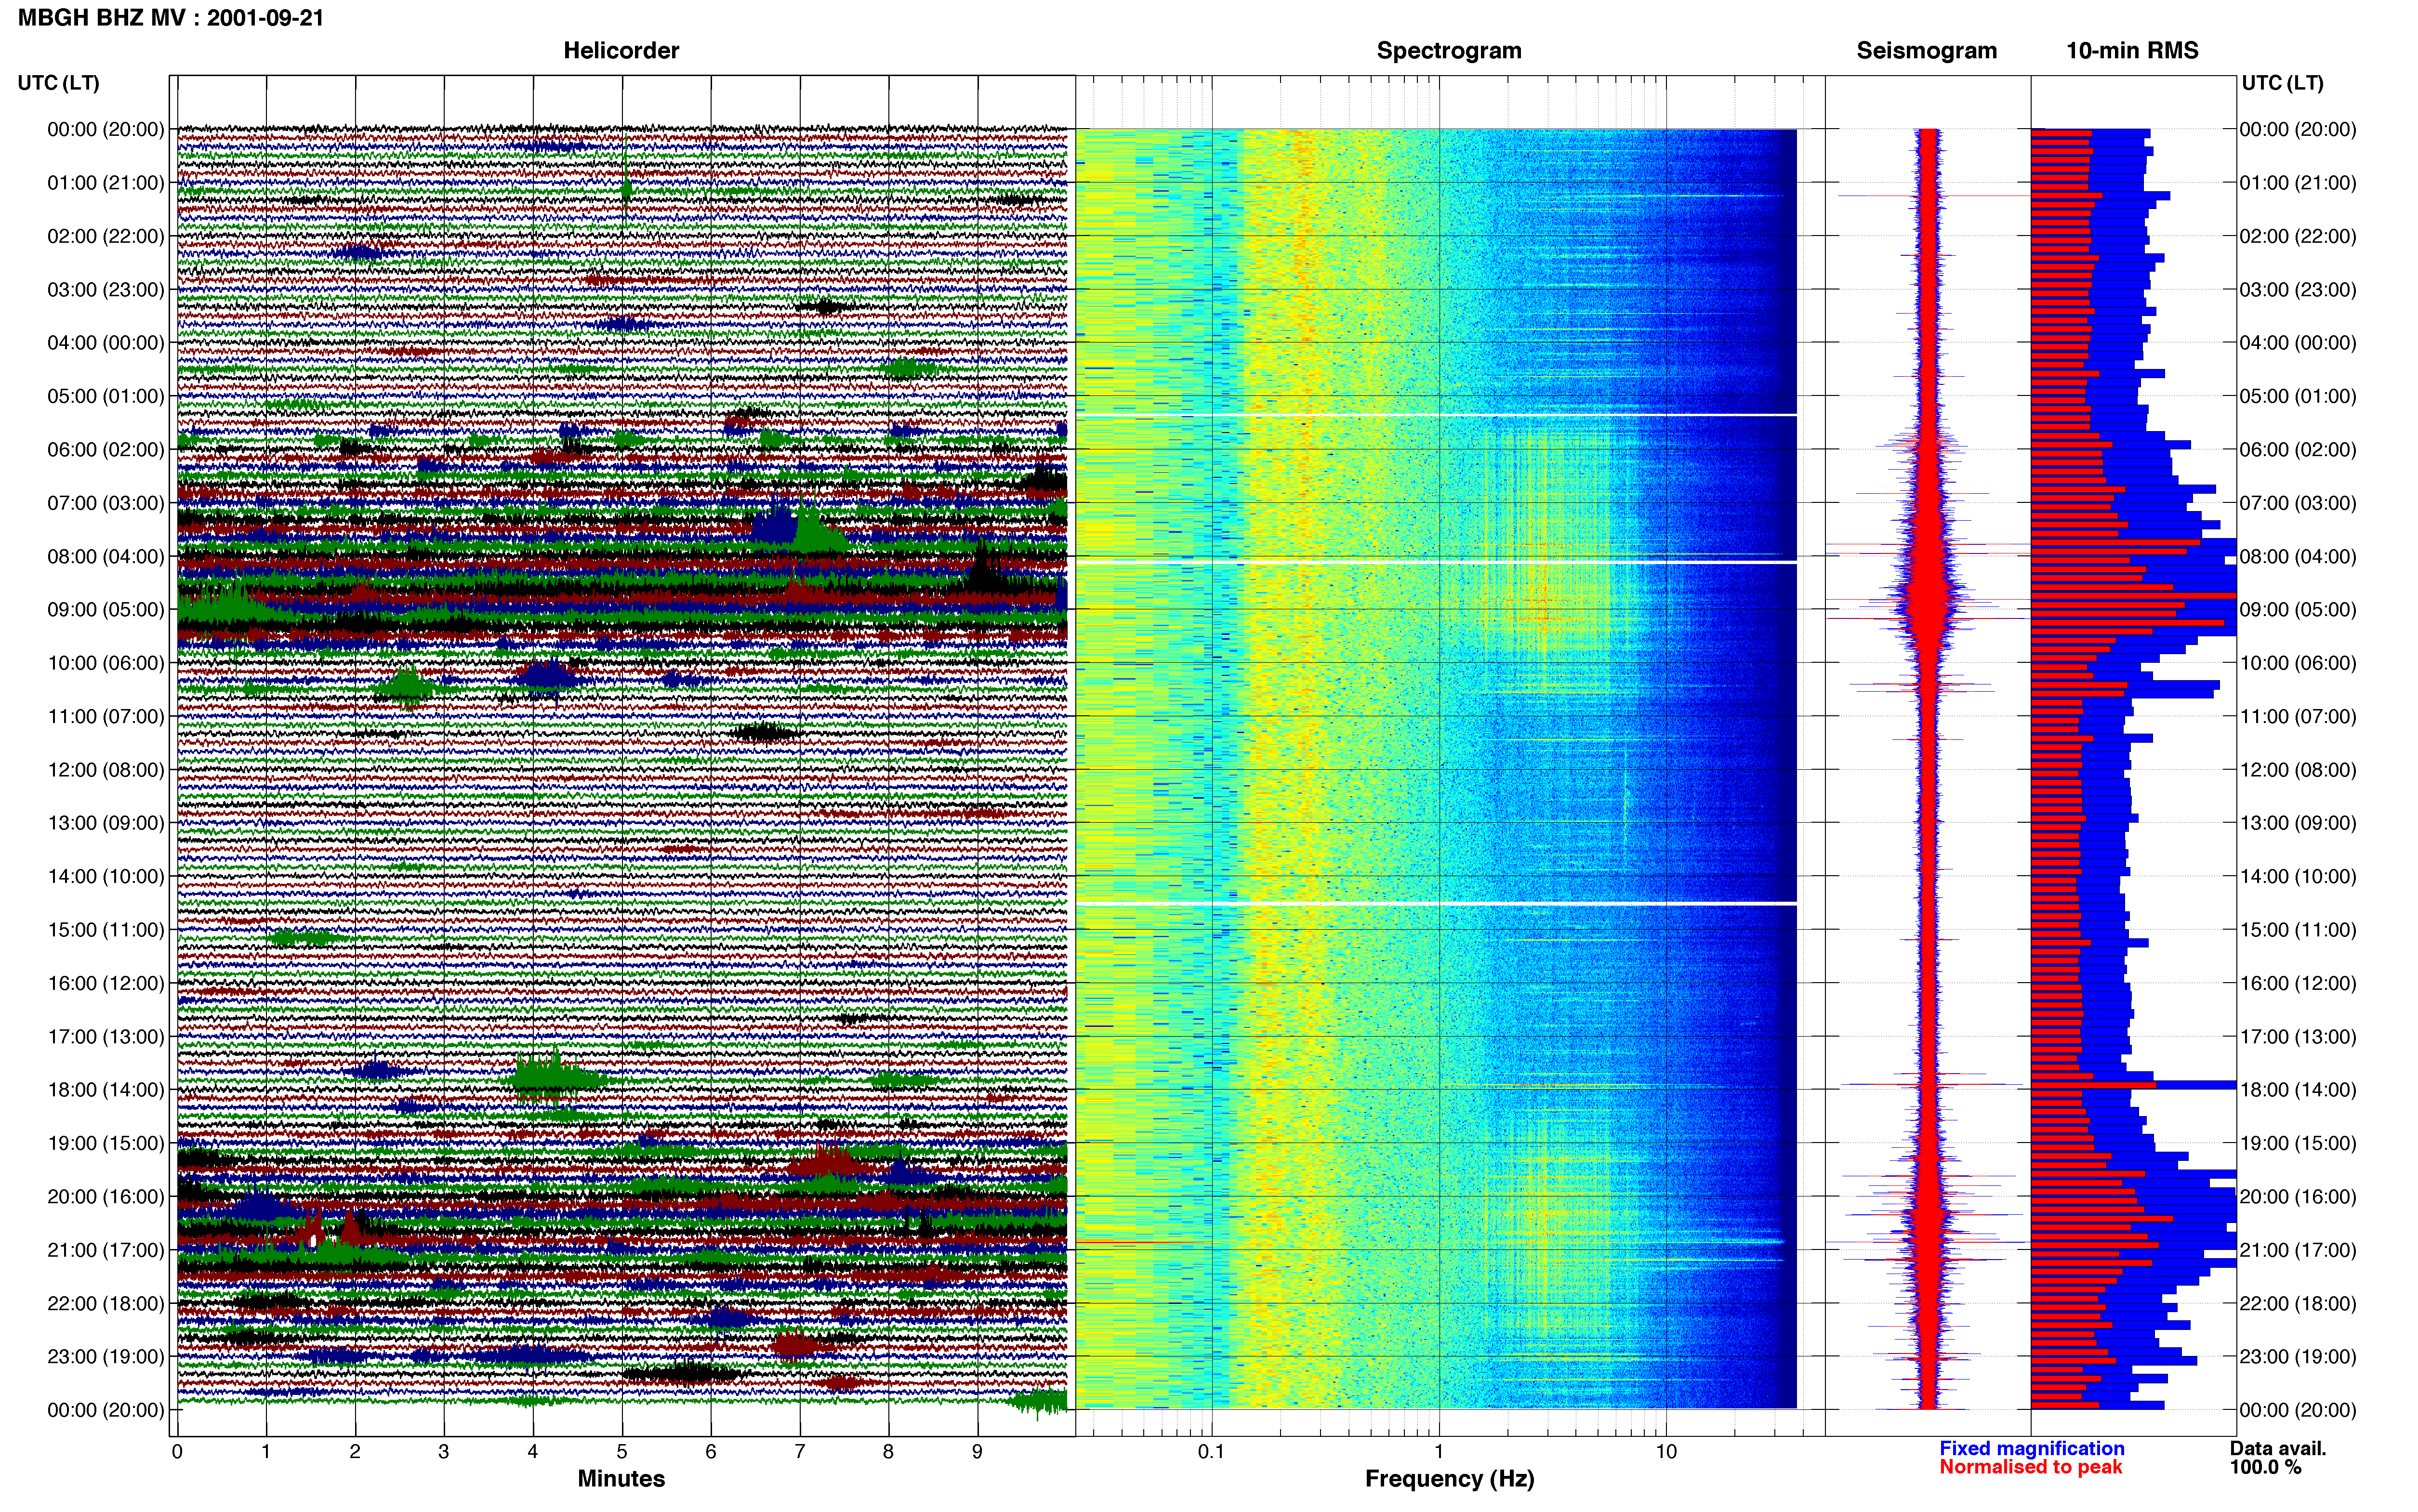Viewport: 2418px width, 1512px height.
Task: Click left time label '06:00 (02:00)'
Action: click(106, 450)
